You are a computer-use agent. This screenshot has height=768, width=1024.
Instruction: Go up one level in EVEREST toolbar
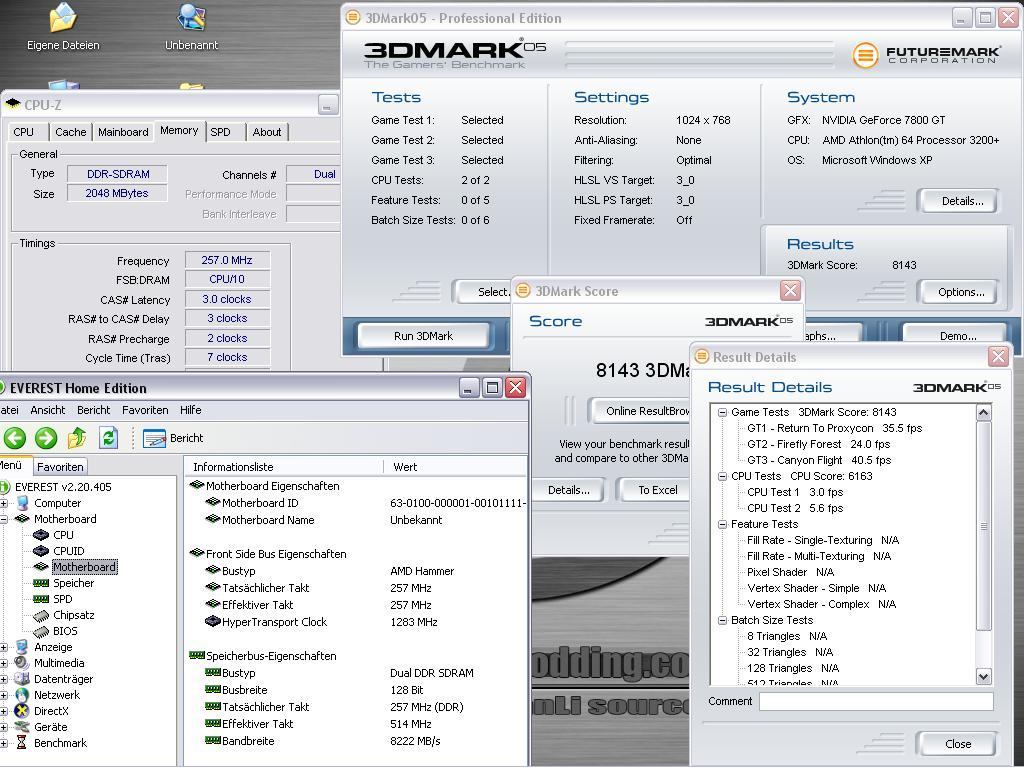[x=76, y=438]
